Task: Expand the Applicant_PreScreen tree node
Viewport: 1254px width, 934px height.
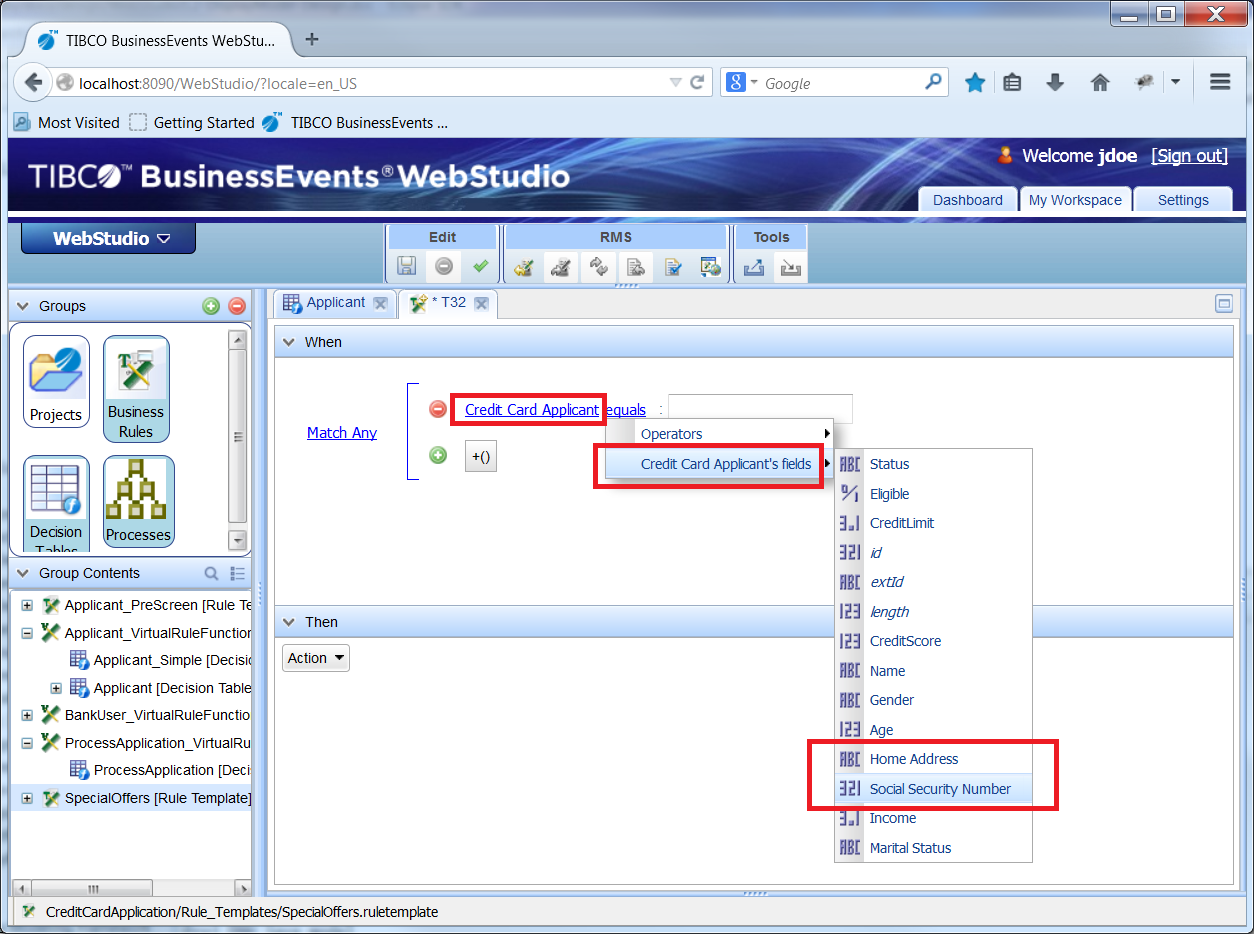Action: pos(27,605)
